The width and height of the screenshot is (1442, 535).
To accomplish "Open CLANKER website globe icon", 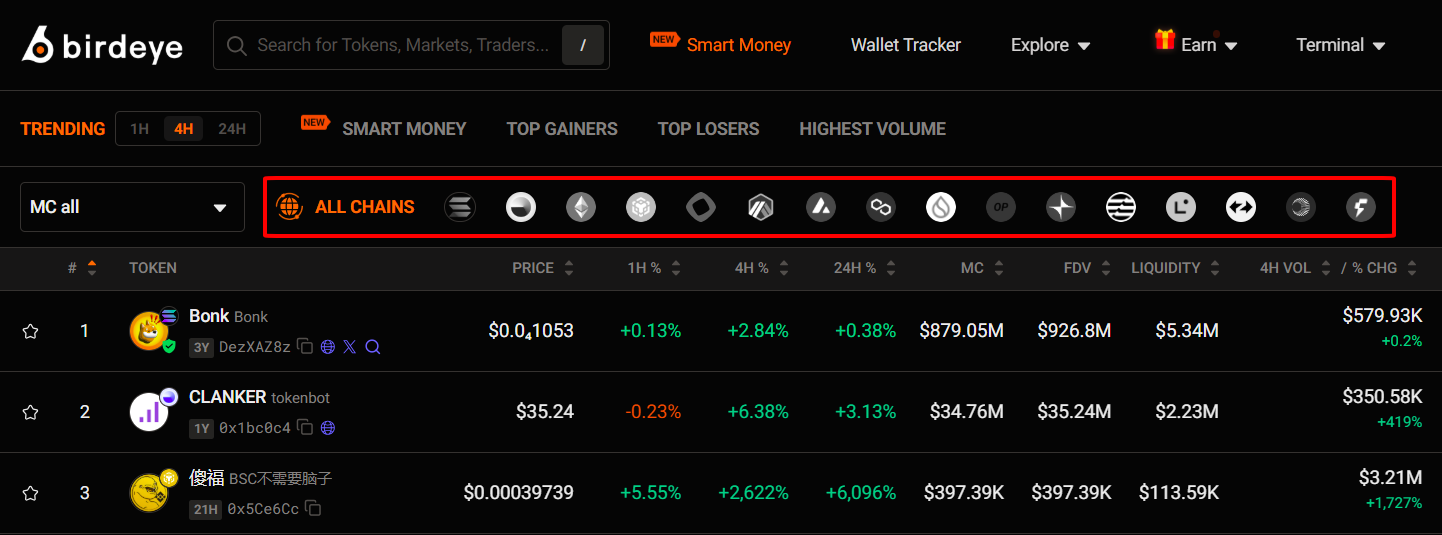I will 328,428.
